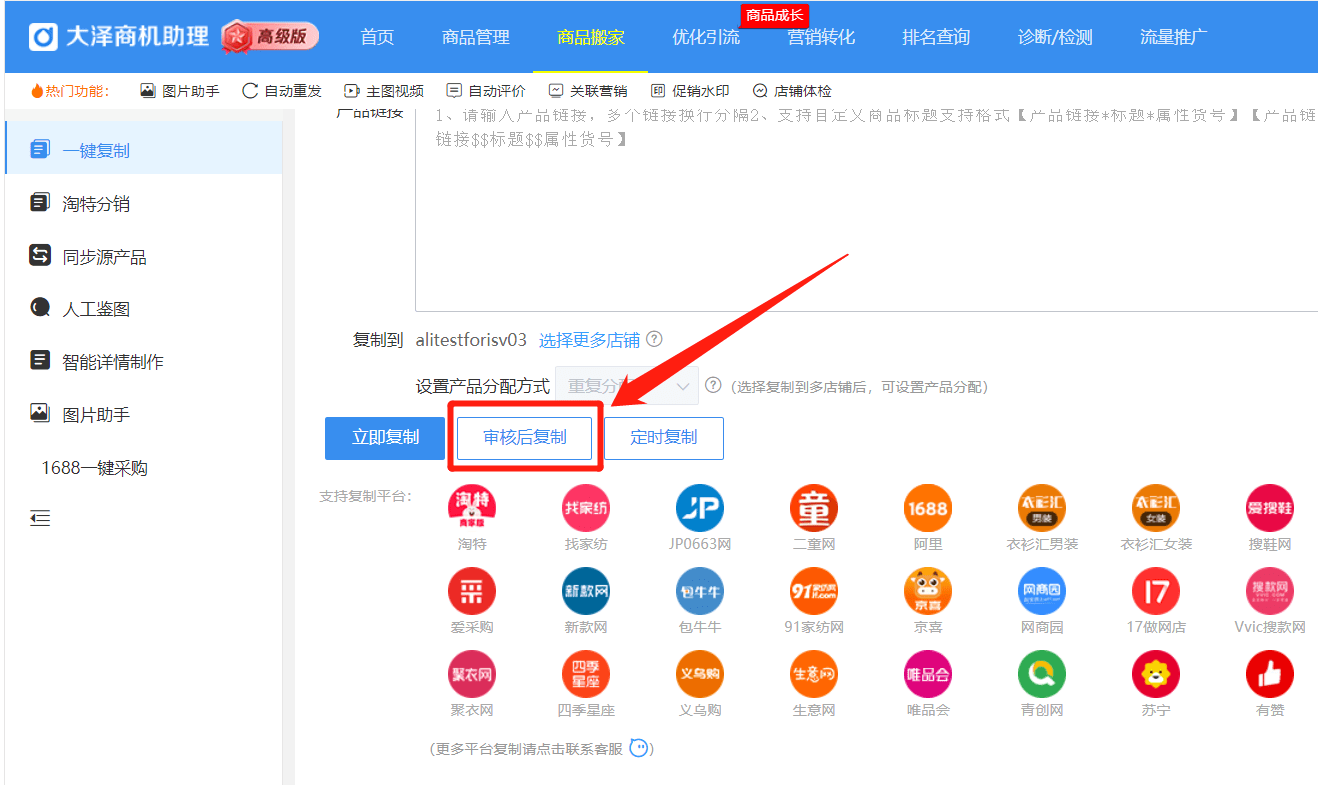Click the 新款网 platform icon
This screenshot has height=785, width=1318.
pyautogui.click(x=586, y=591)
